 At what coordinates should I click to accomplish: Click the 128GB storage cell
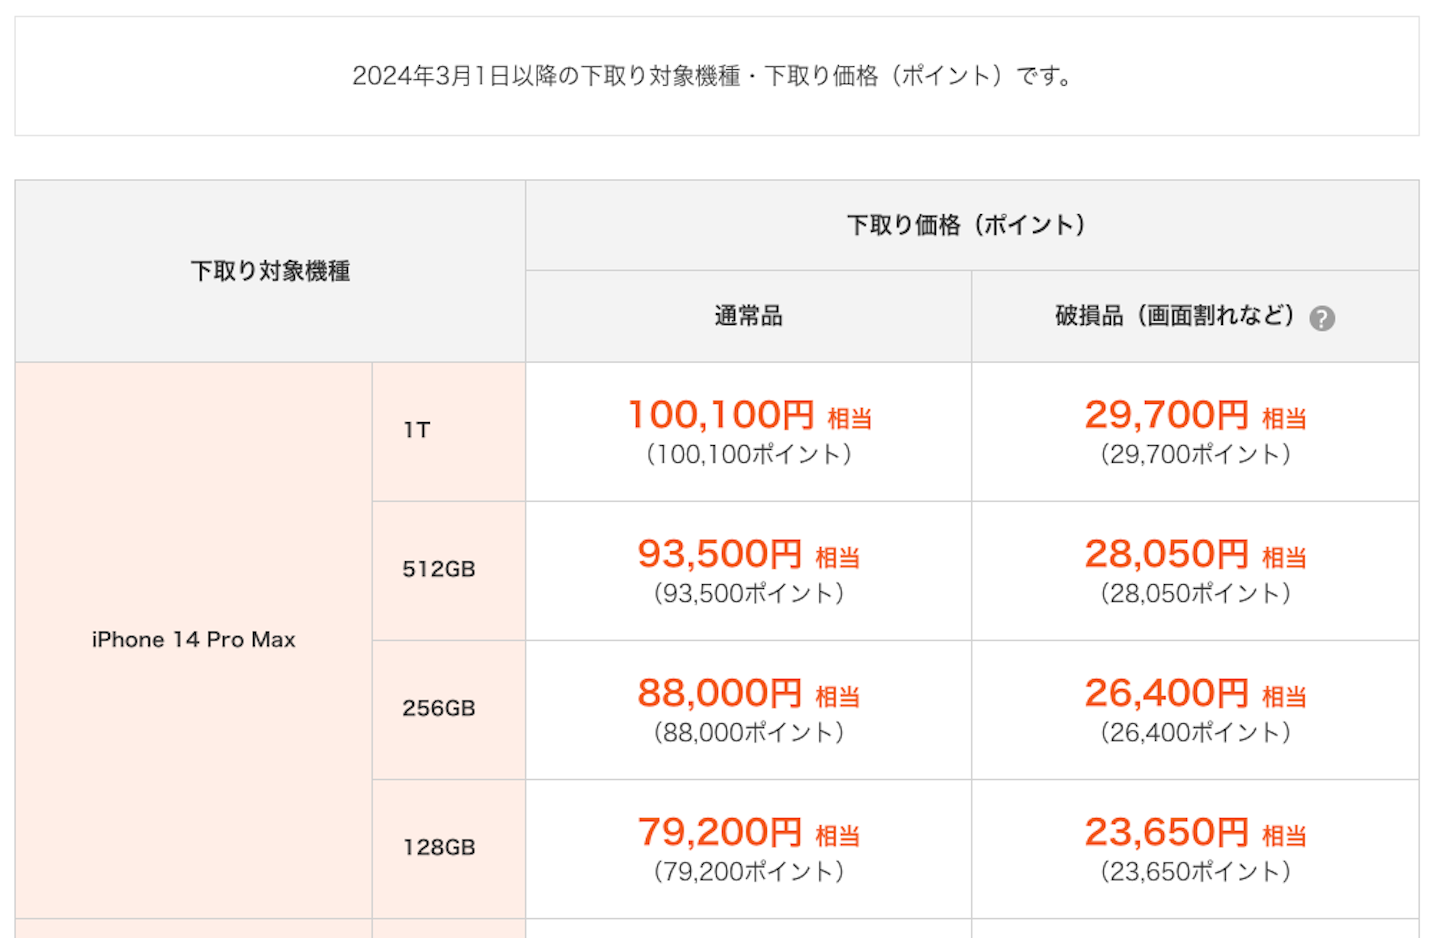click(x=438, y=847)
